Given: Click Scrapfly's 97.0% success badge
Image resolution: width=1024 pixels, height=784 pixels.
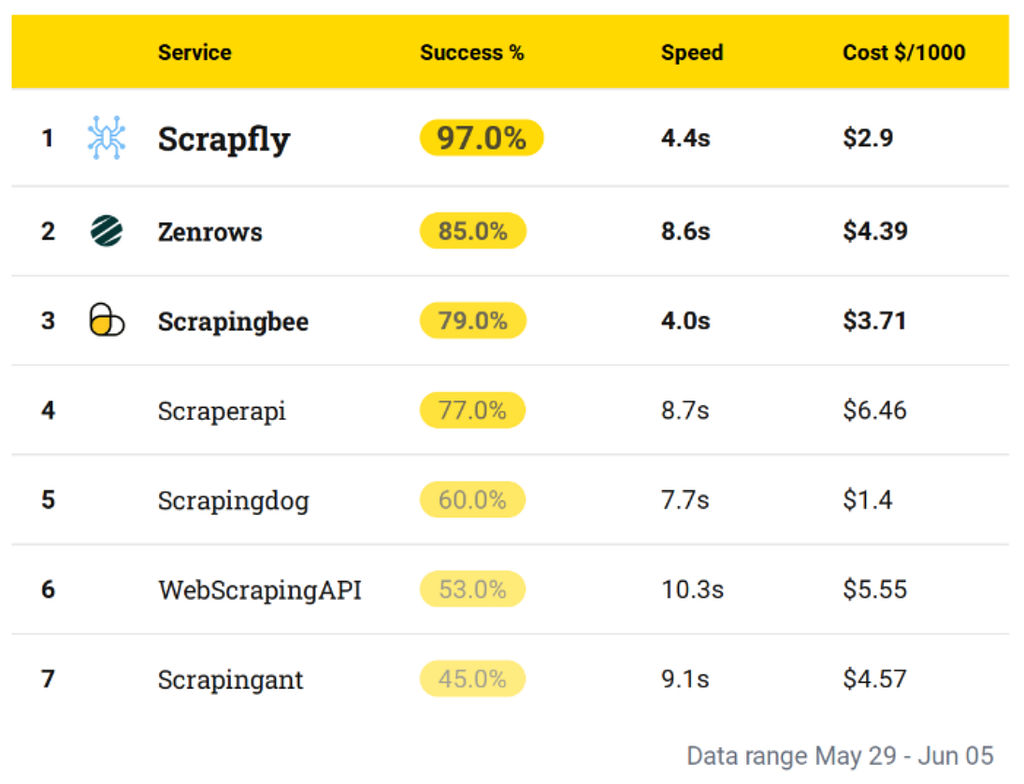Looking at the screenshot, I should point(481,138).
